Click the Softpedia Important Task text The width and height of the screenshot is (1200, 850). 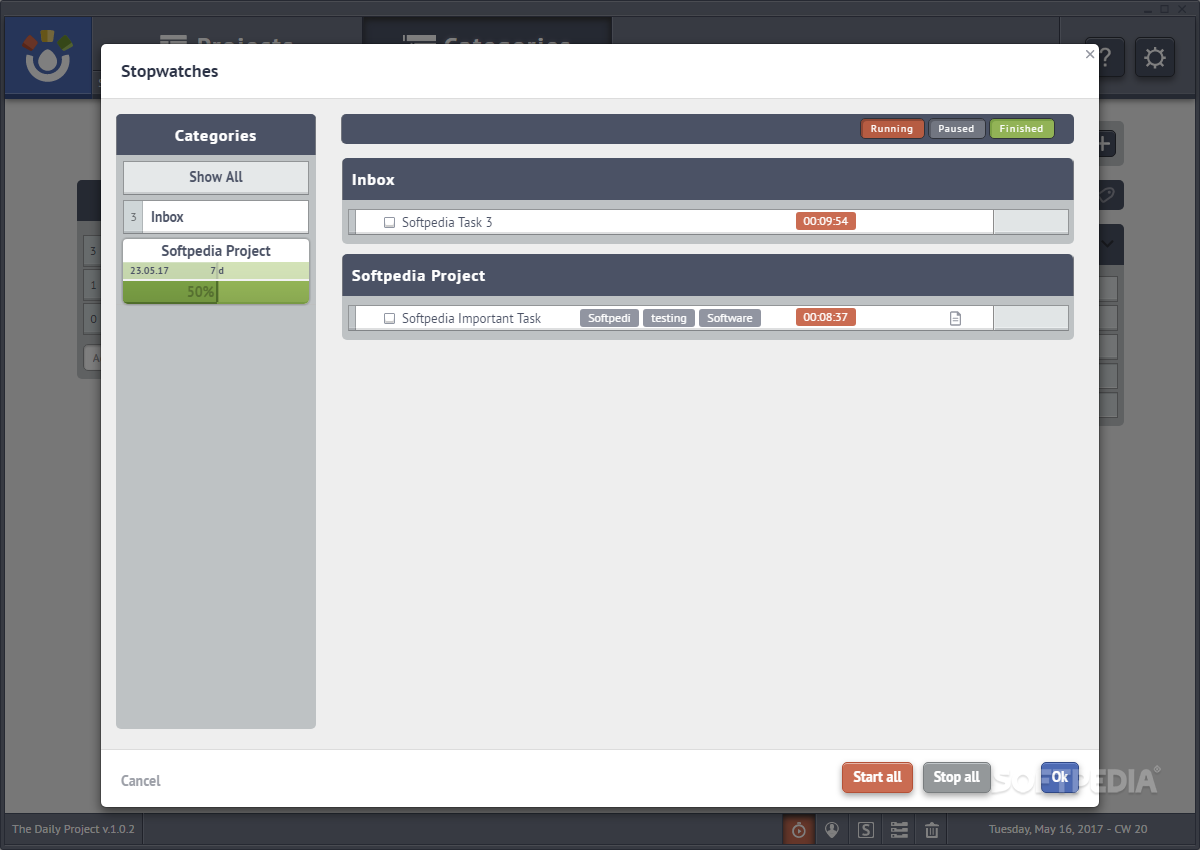pyautogui.click(x=471, y=318)
